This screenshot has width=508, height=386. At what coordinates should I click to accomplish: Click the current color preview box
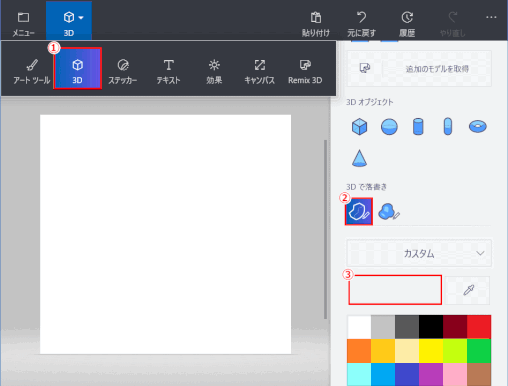(x=395, y=290)
